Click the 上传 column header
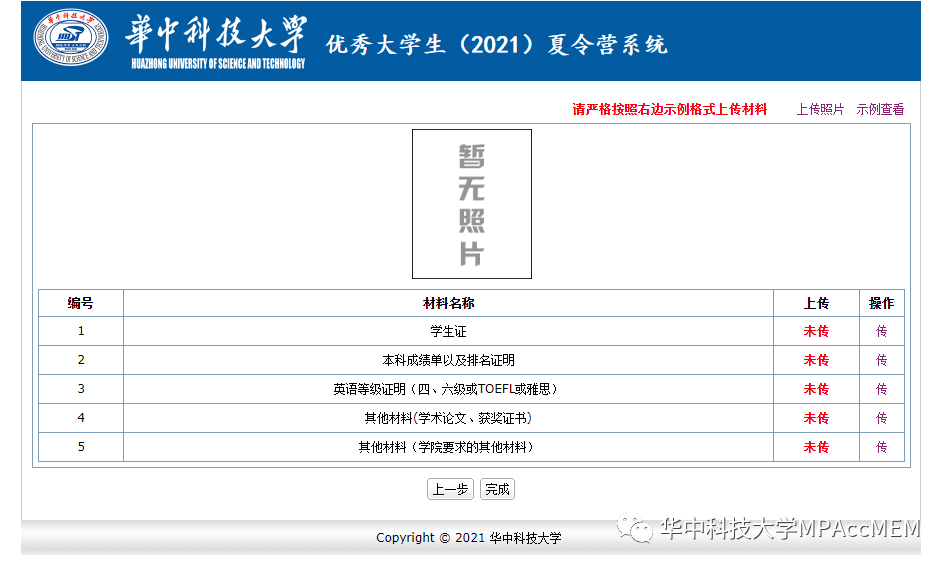 (x=816, y=303)
